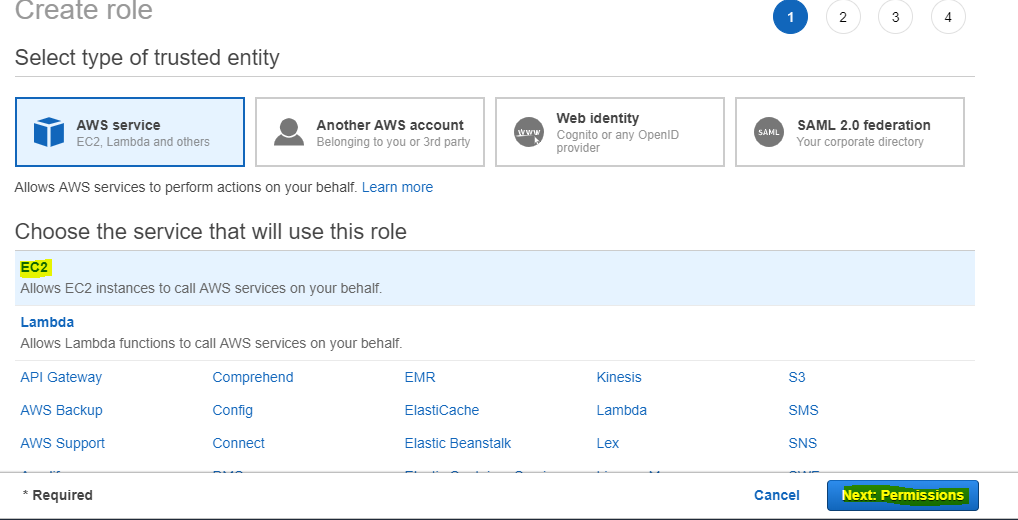1018x520 pixels.
Task: Choose the Web identity card
Action: coord(610,132)
